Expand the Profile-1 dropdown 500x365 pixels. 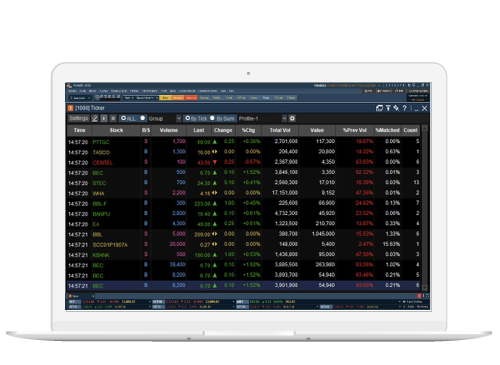pyautogui.click(x=284, y=118)
